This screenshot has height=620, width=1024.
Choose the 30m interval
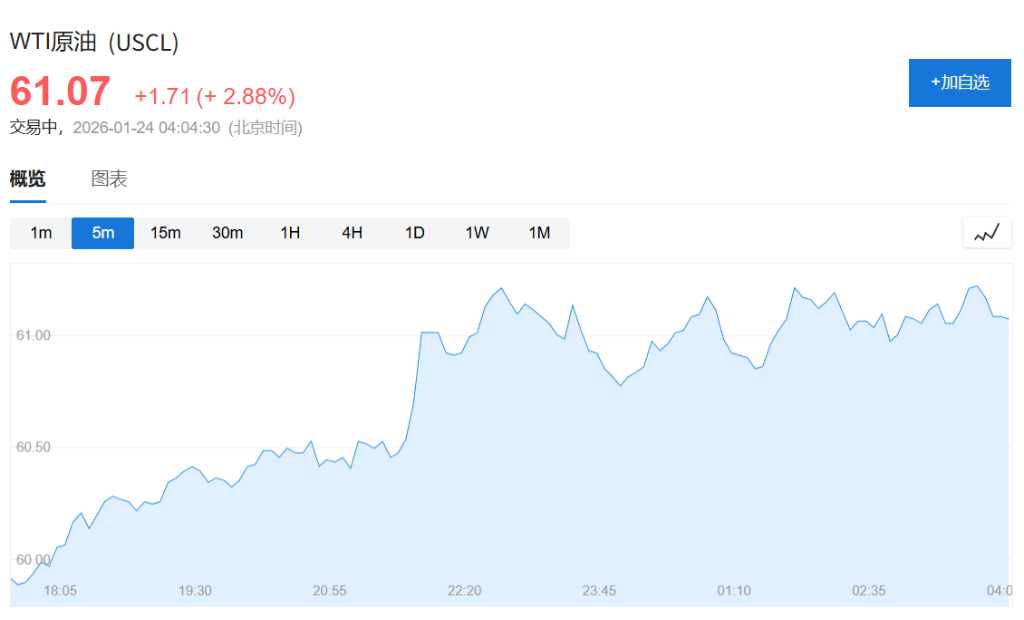(227, 233)
